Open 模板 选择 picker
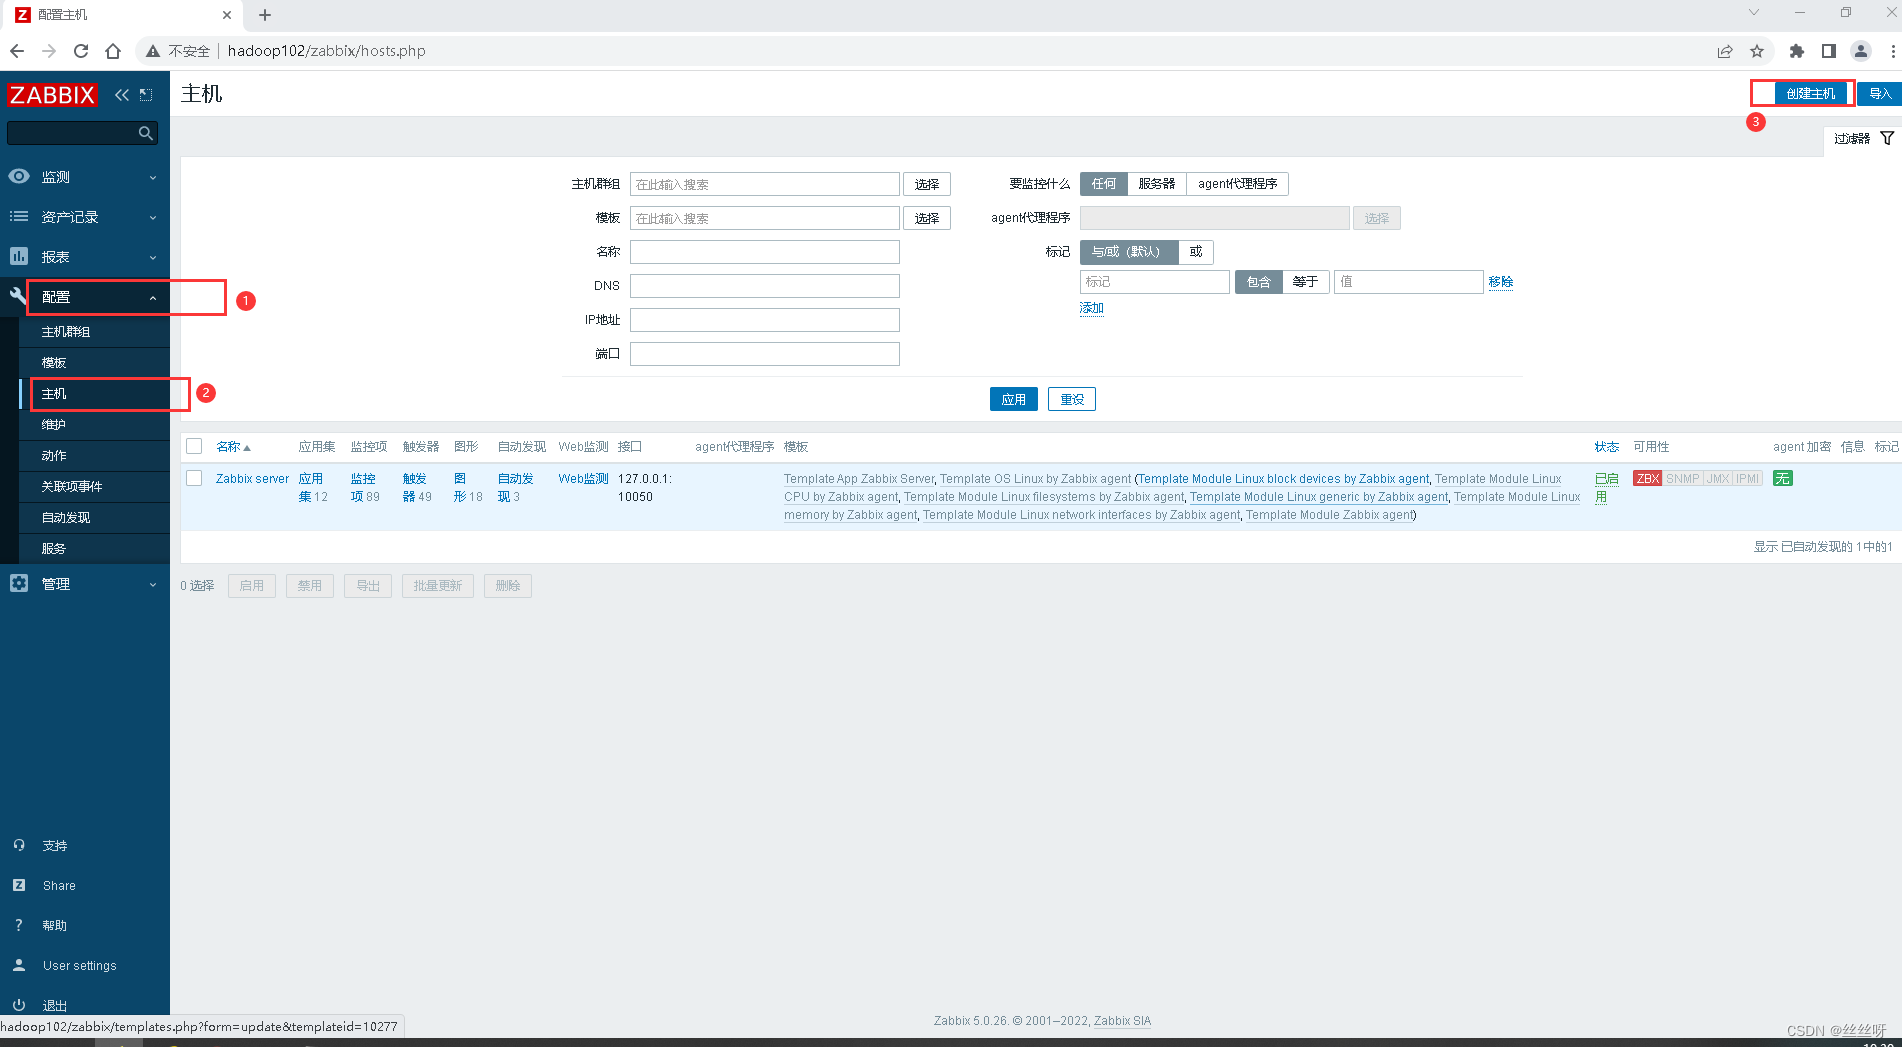 [927, 218]
